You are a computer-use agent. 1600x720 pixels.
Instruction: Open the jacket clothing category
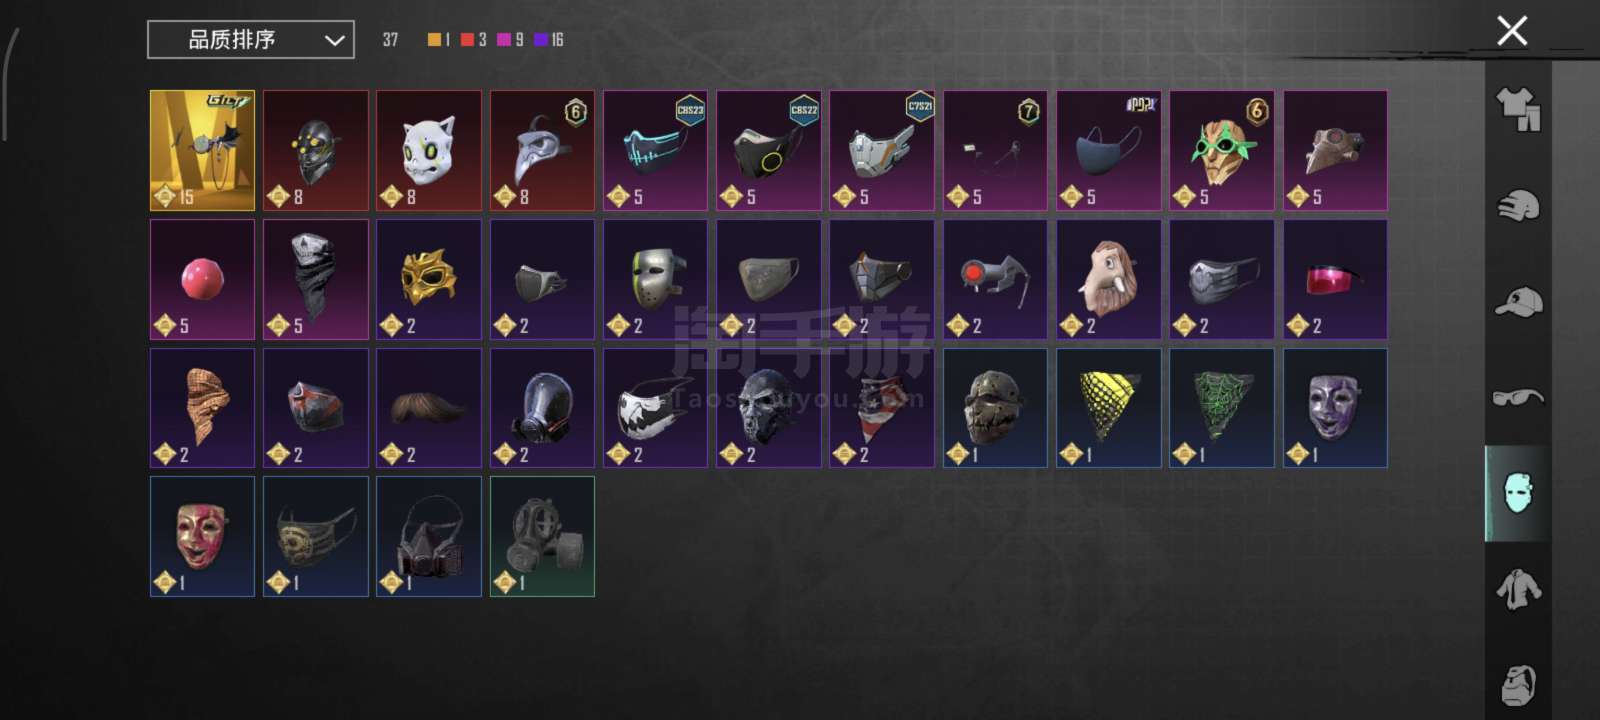point(1518,589)
